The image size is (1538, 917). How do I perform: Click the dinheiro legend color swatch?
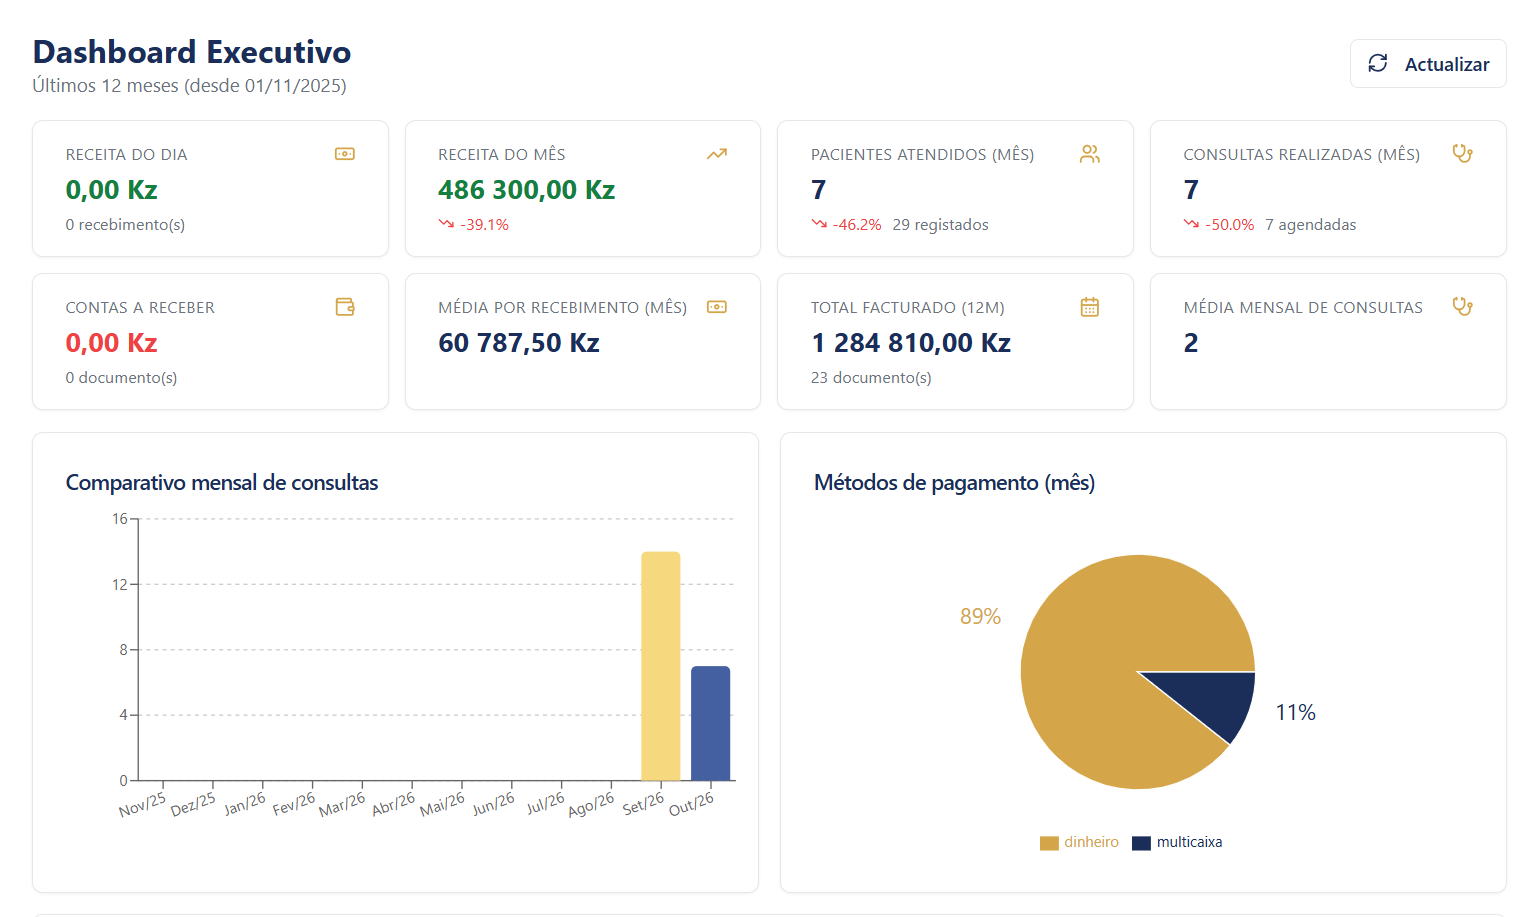(x=1049, y=843)
